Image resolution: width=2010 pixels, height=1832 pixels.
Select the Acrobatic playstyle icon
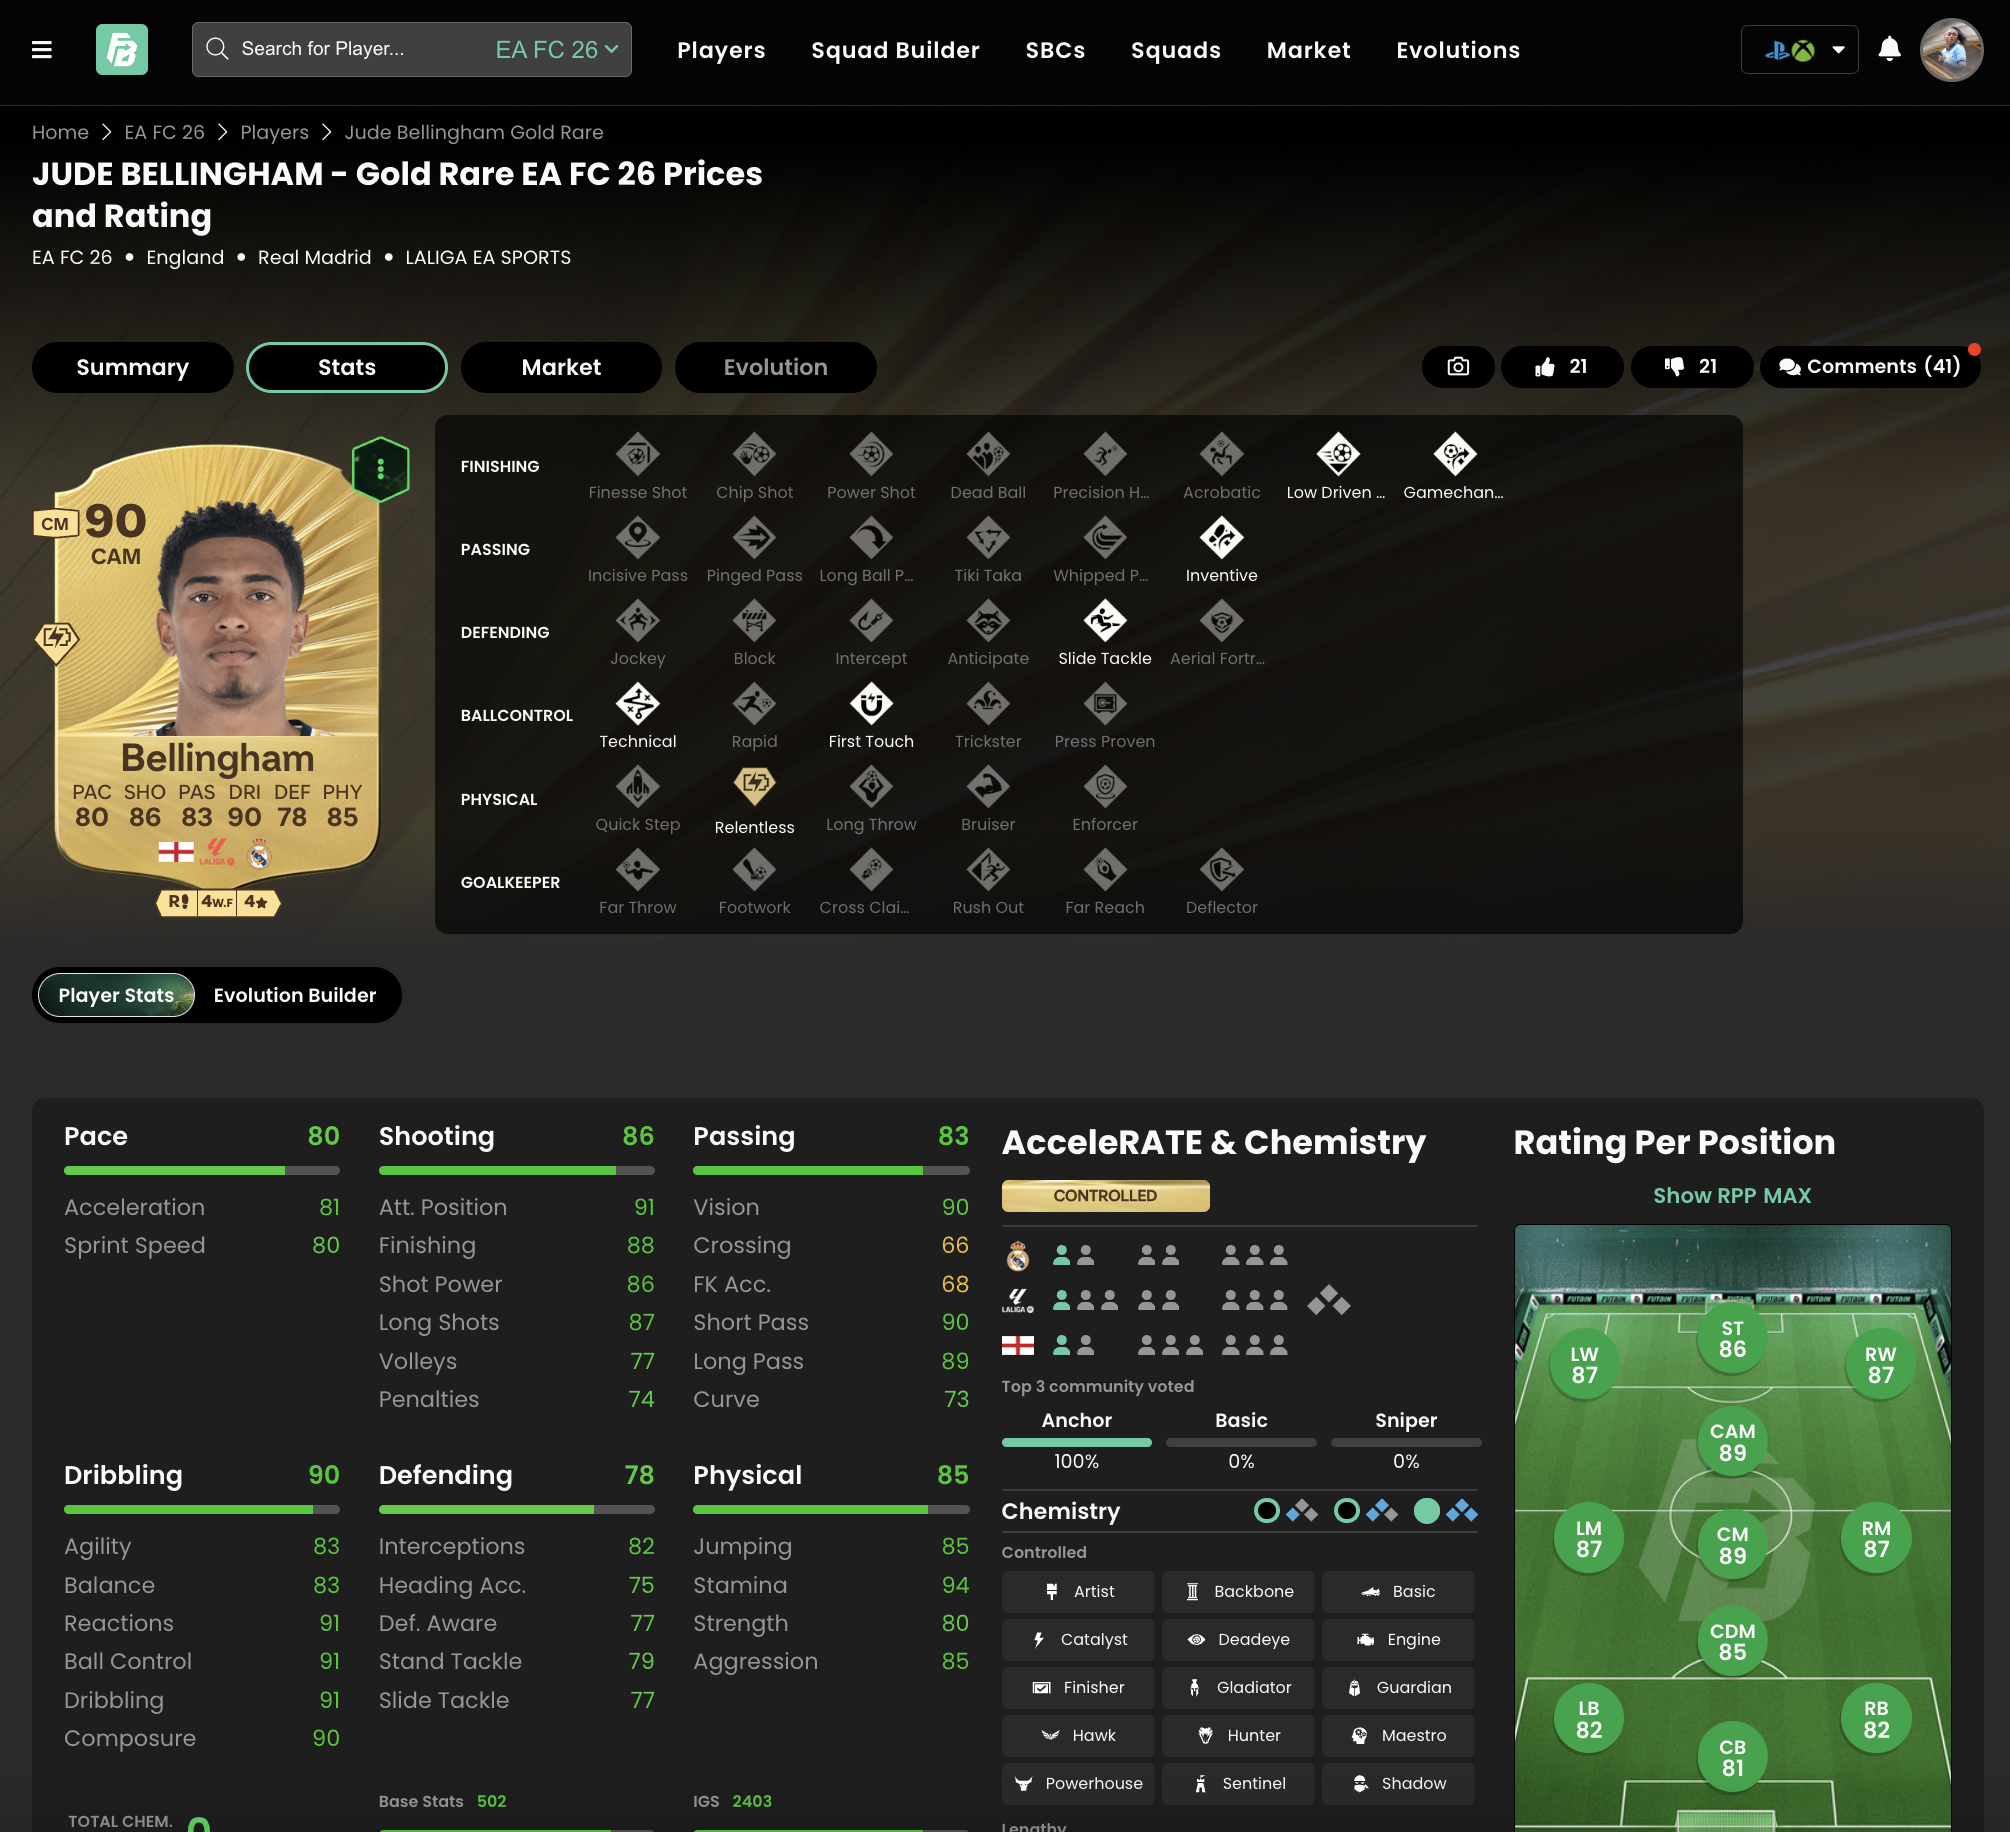click(x=1222, y=455)
